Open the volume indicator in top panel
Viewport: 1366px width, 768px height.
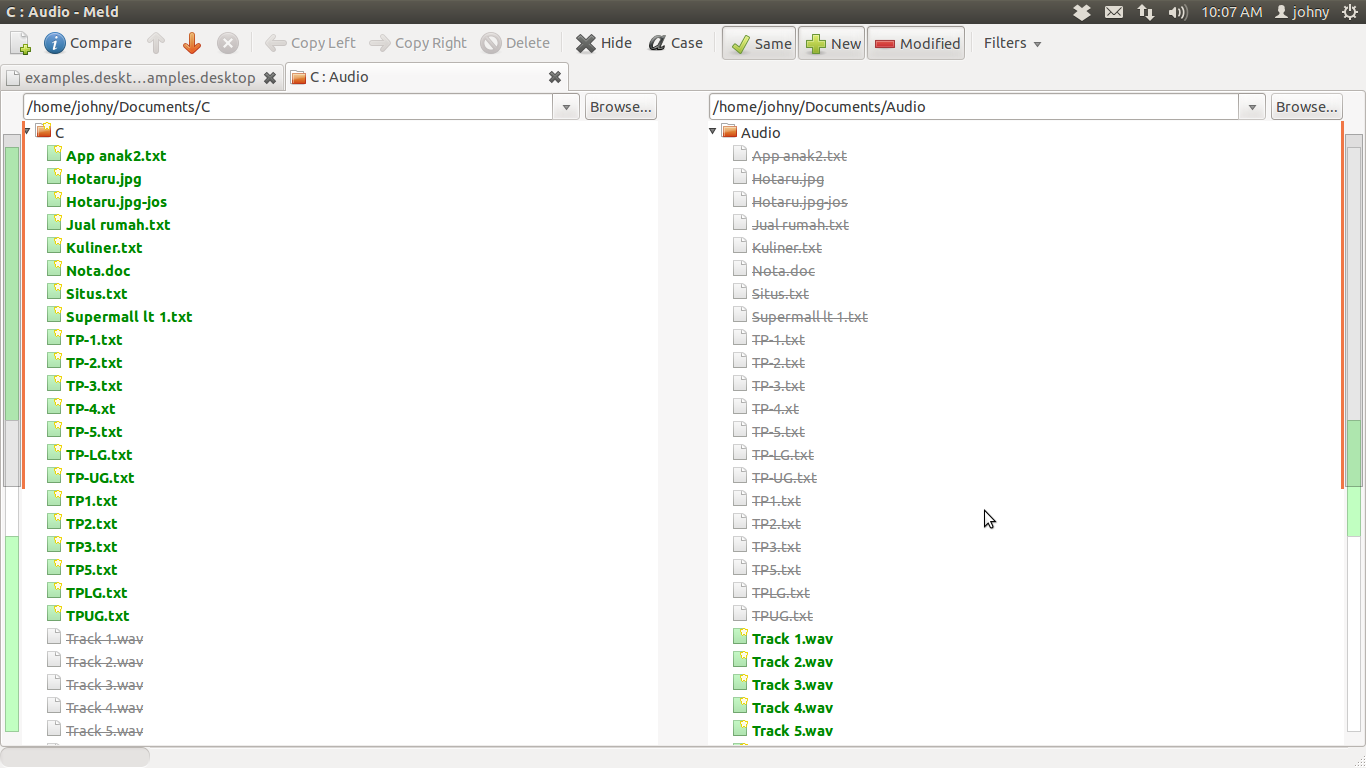(x=1178, y=12)
